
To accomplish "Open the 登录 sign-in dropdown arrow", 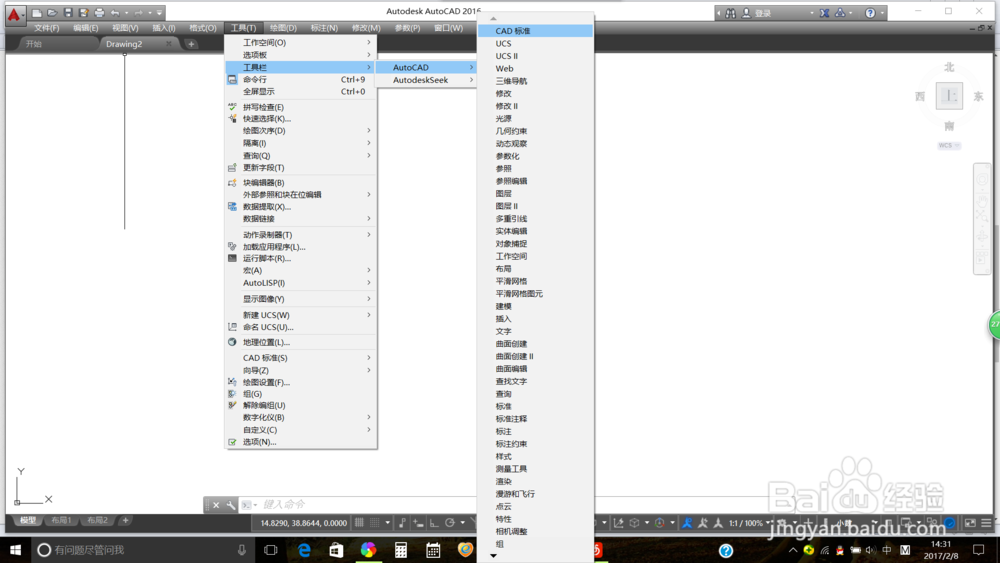I will pos(812,13).
